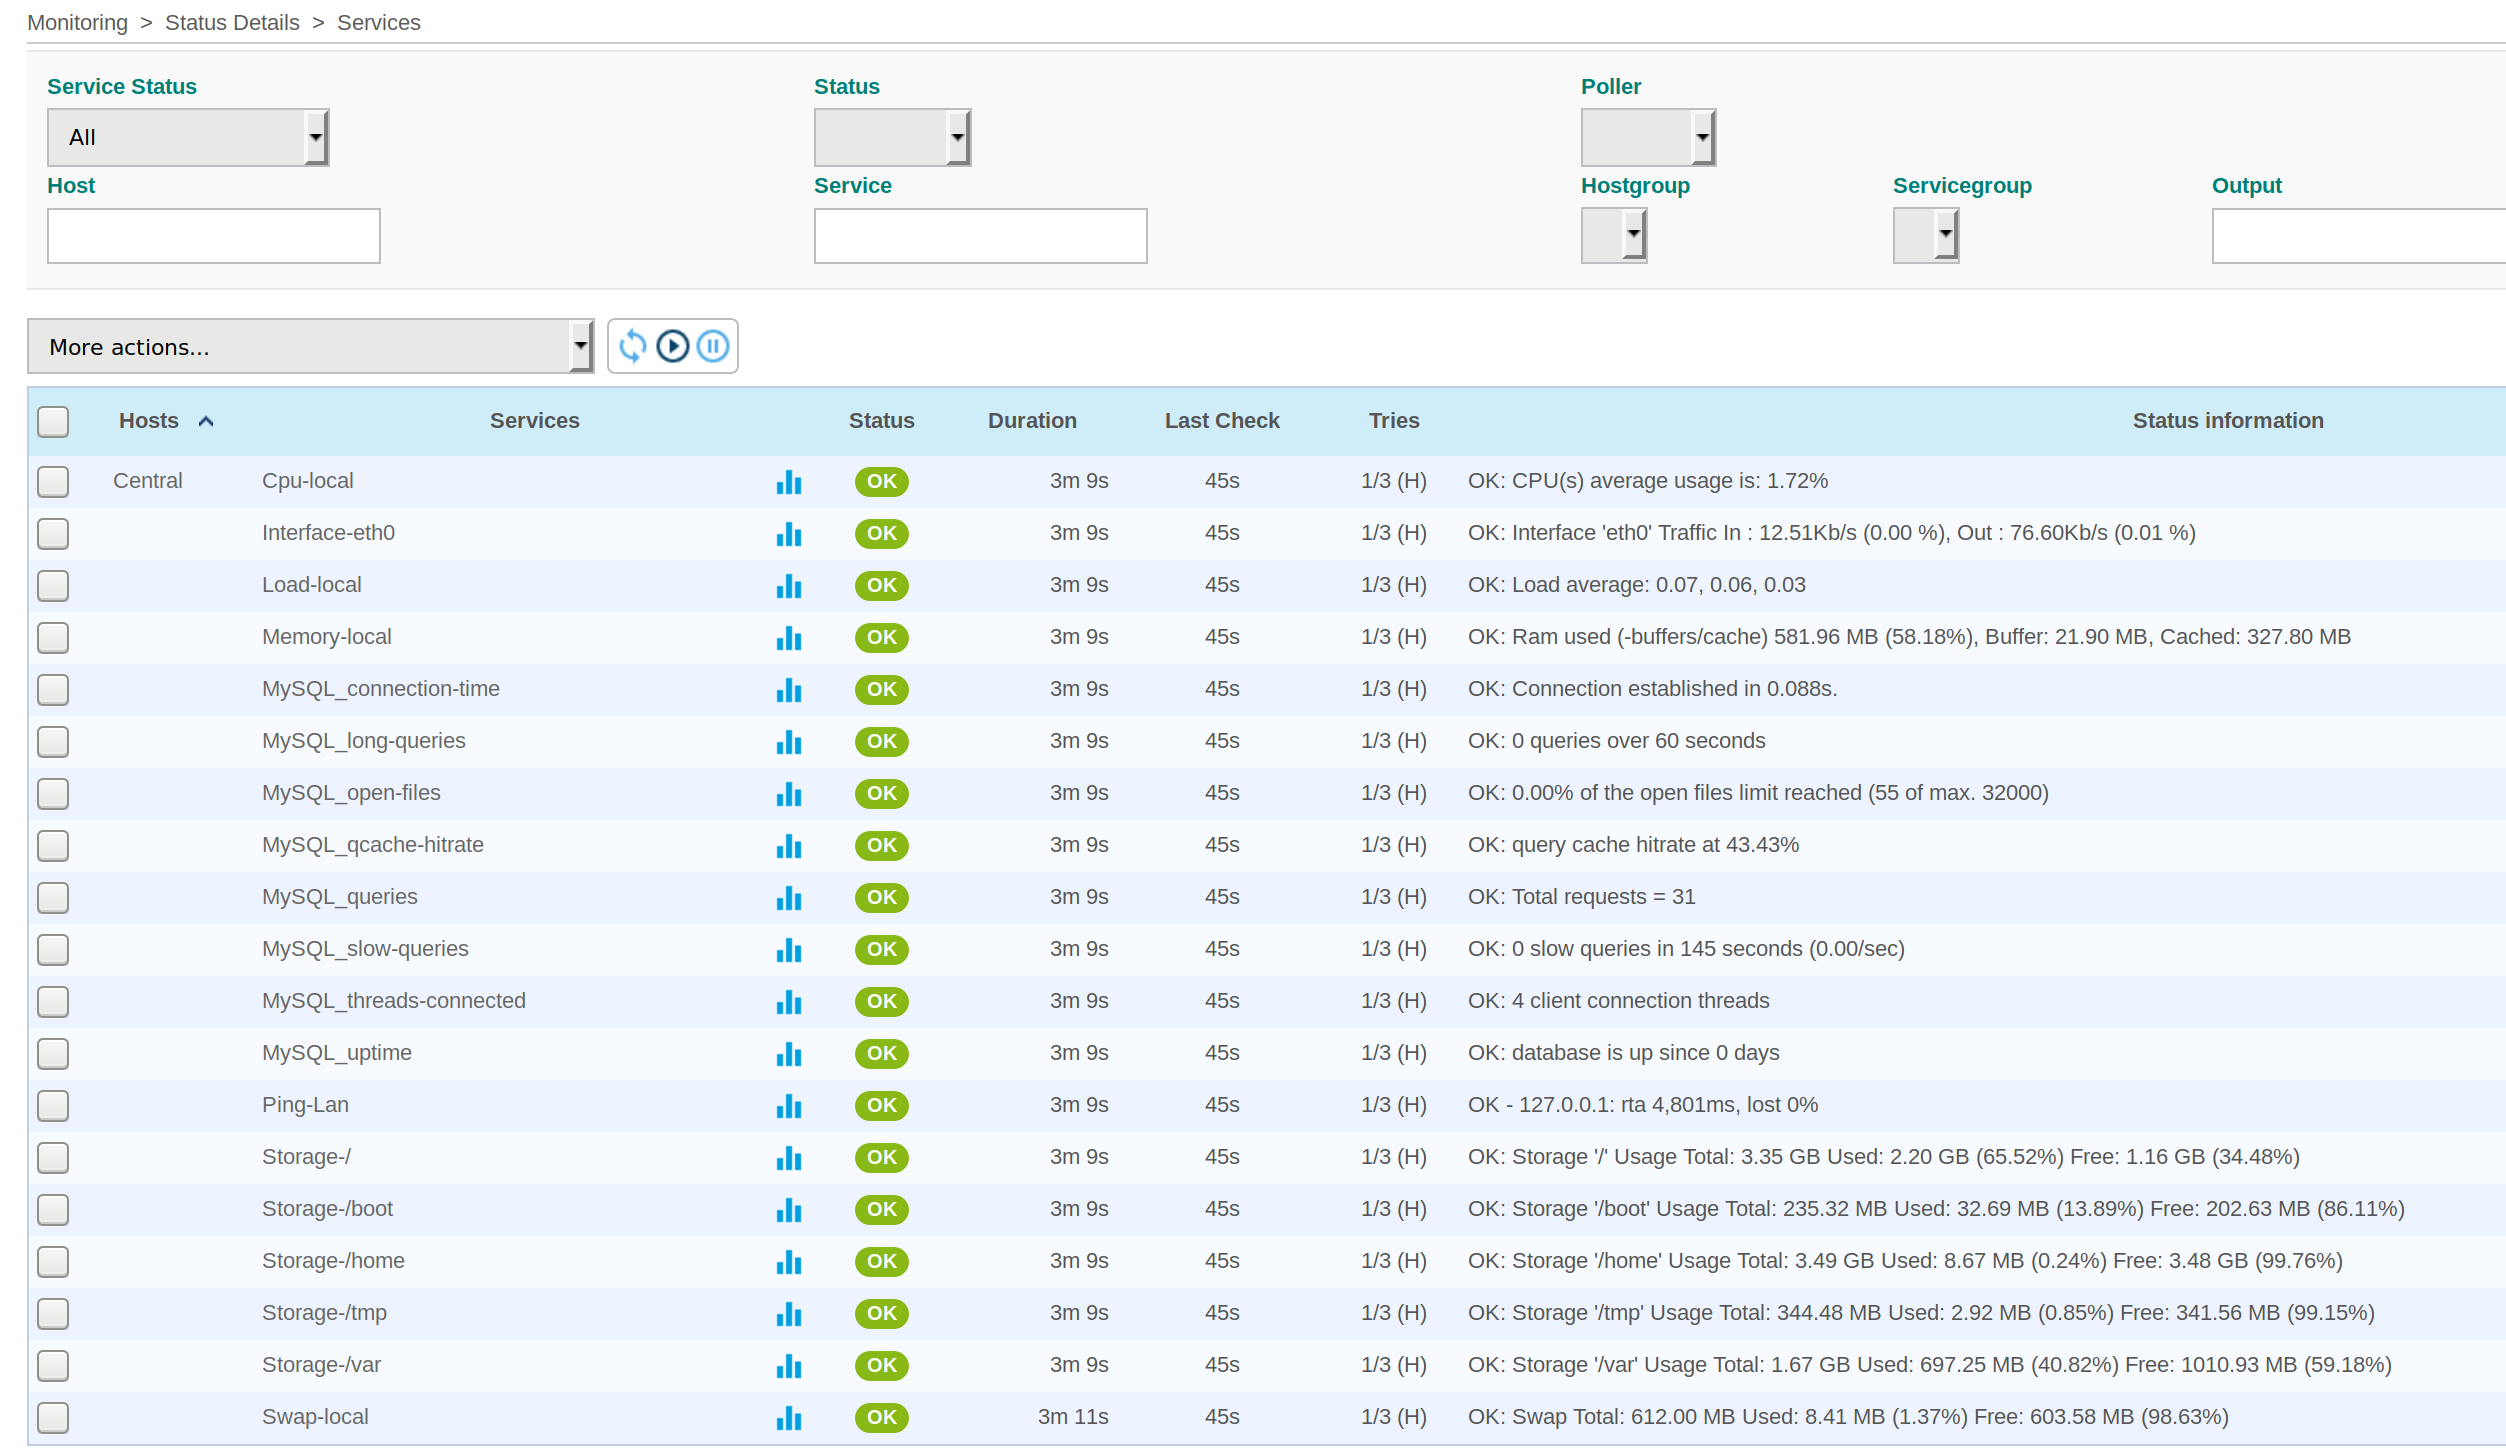This screenshot has width=2506, height=1453.
Task: Click the refresh icon next to More actions
Action: click(x=632, y=346)
